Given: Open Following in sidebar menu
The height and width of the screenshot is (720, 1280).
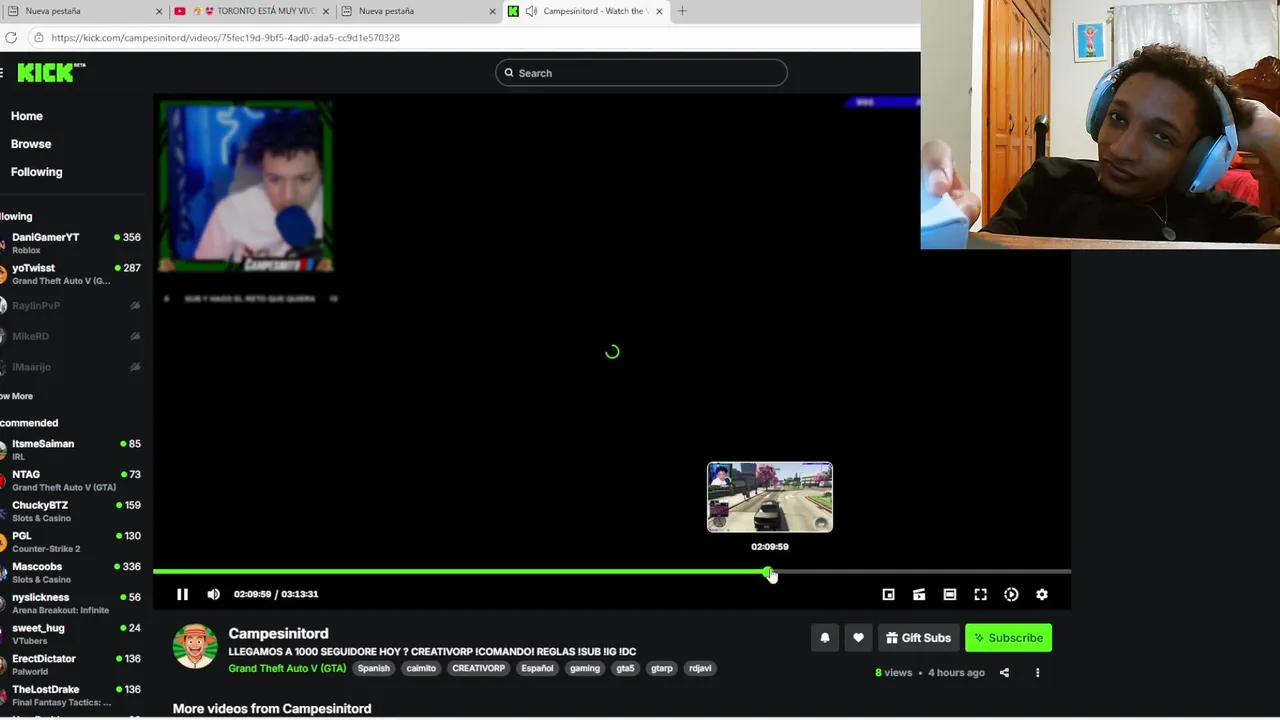Looking at the screenshot, I should [x=37, y=172].
